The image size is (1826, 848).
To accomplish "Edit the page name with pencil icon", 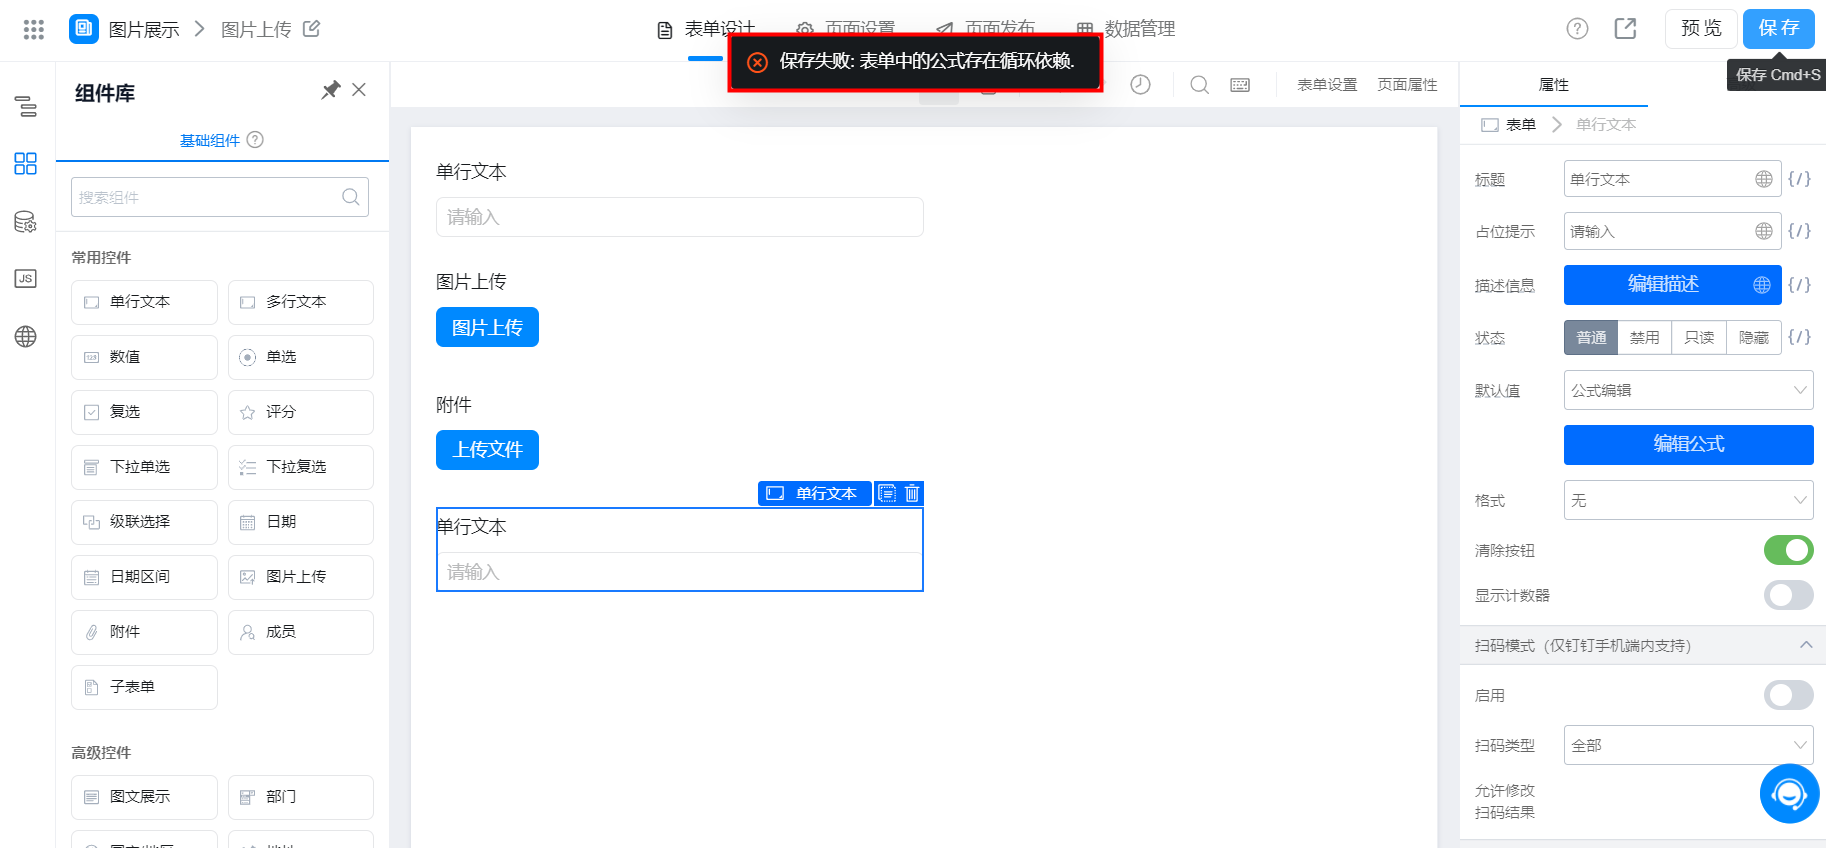I will (x=312, y=29).
